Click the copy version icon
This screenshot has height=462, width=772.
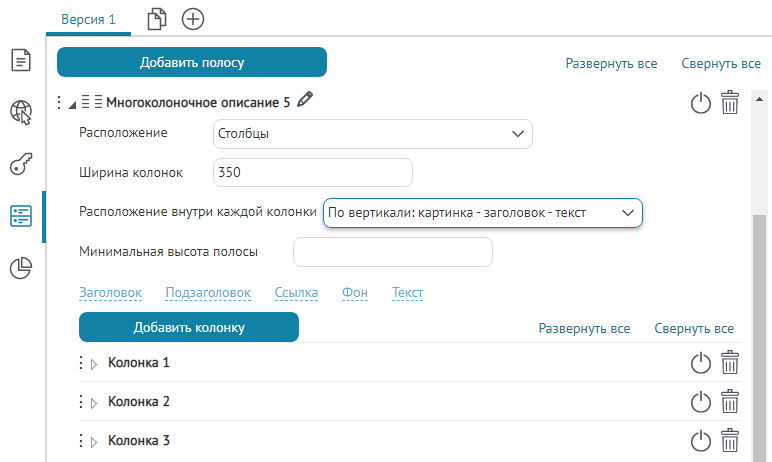point(156,19)
